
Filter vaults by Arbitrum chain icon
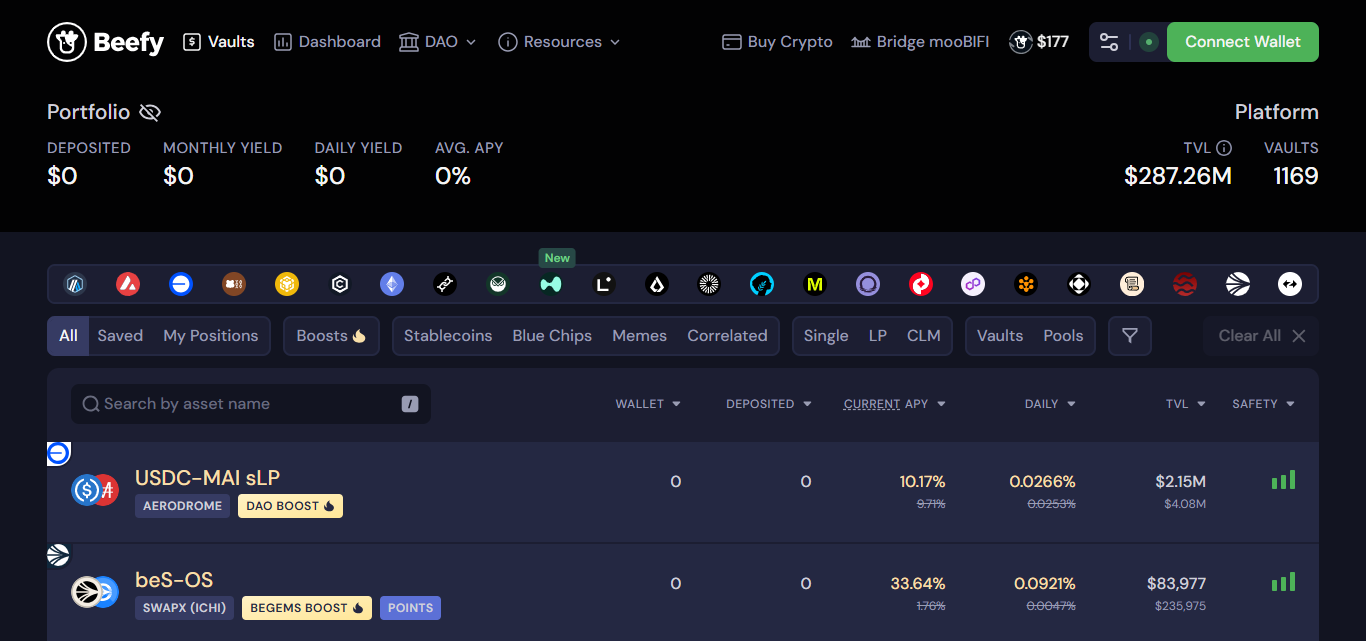pyautogui.click(x=75, y=285)
